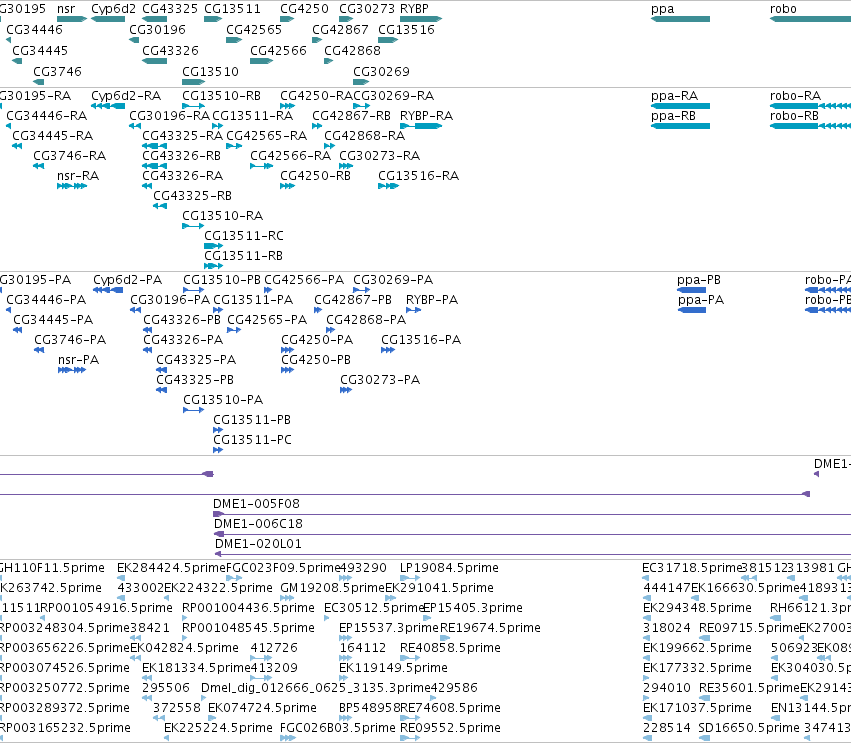The width and height of the screenshot is (851, 743).
Task: Select EST EK294348.5prime
Action: [697, 608]
